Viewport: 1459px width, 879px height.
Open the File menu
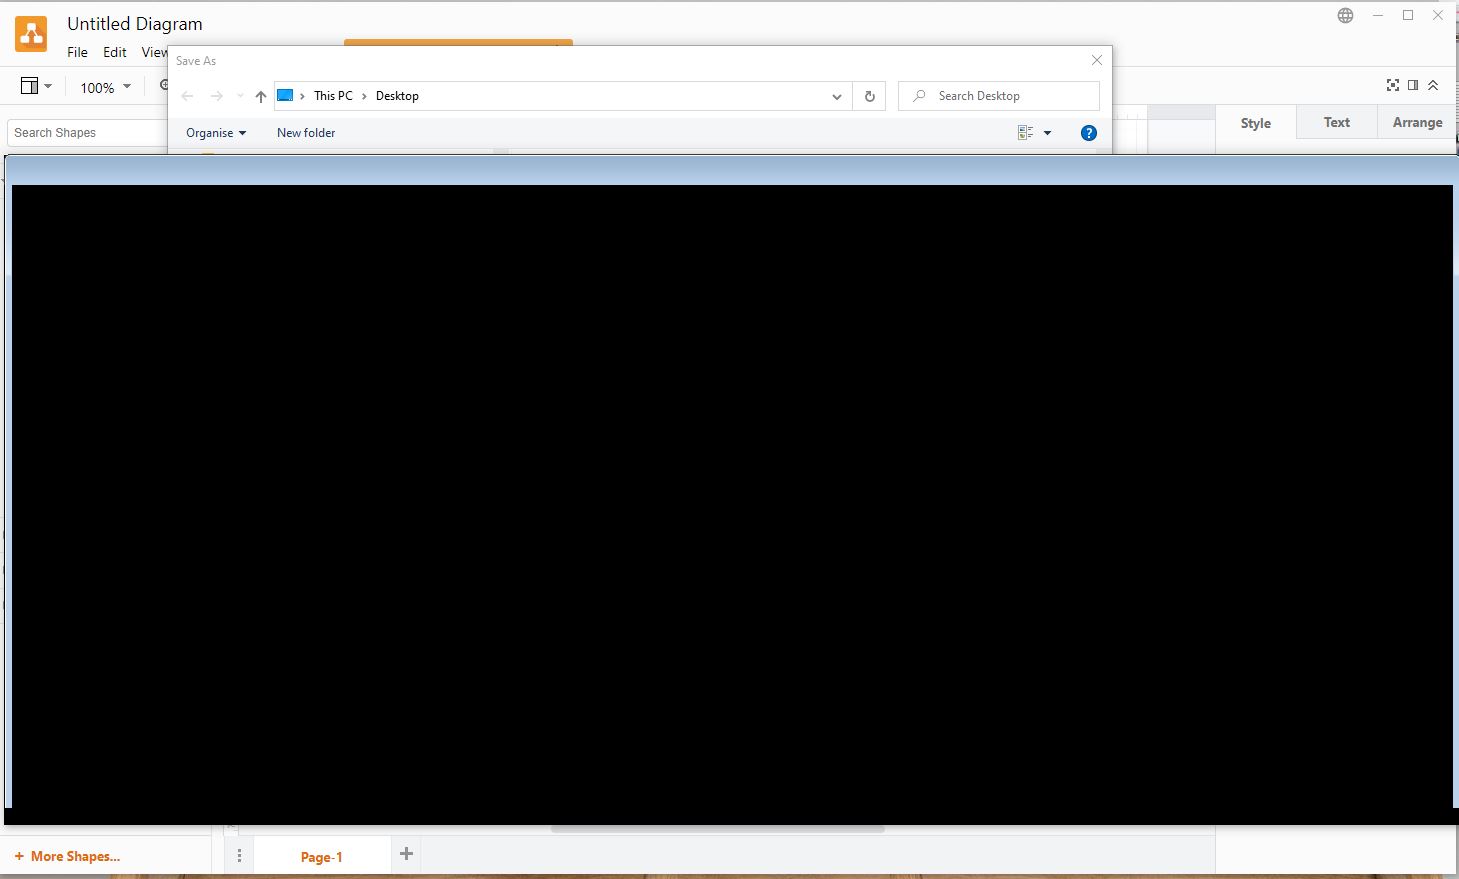pos(77,52)
